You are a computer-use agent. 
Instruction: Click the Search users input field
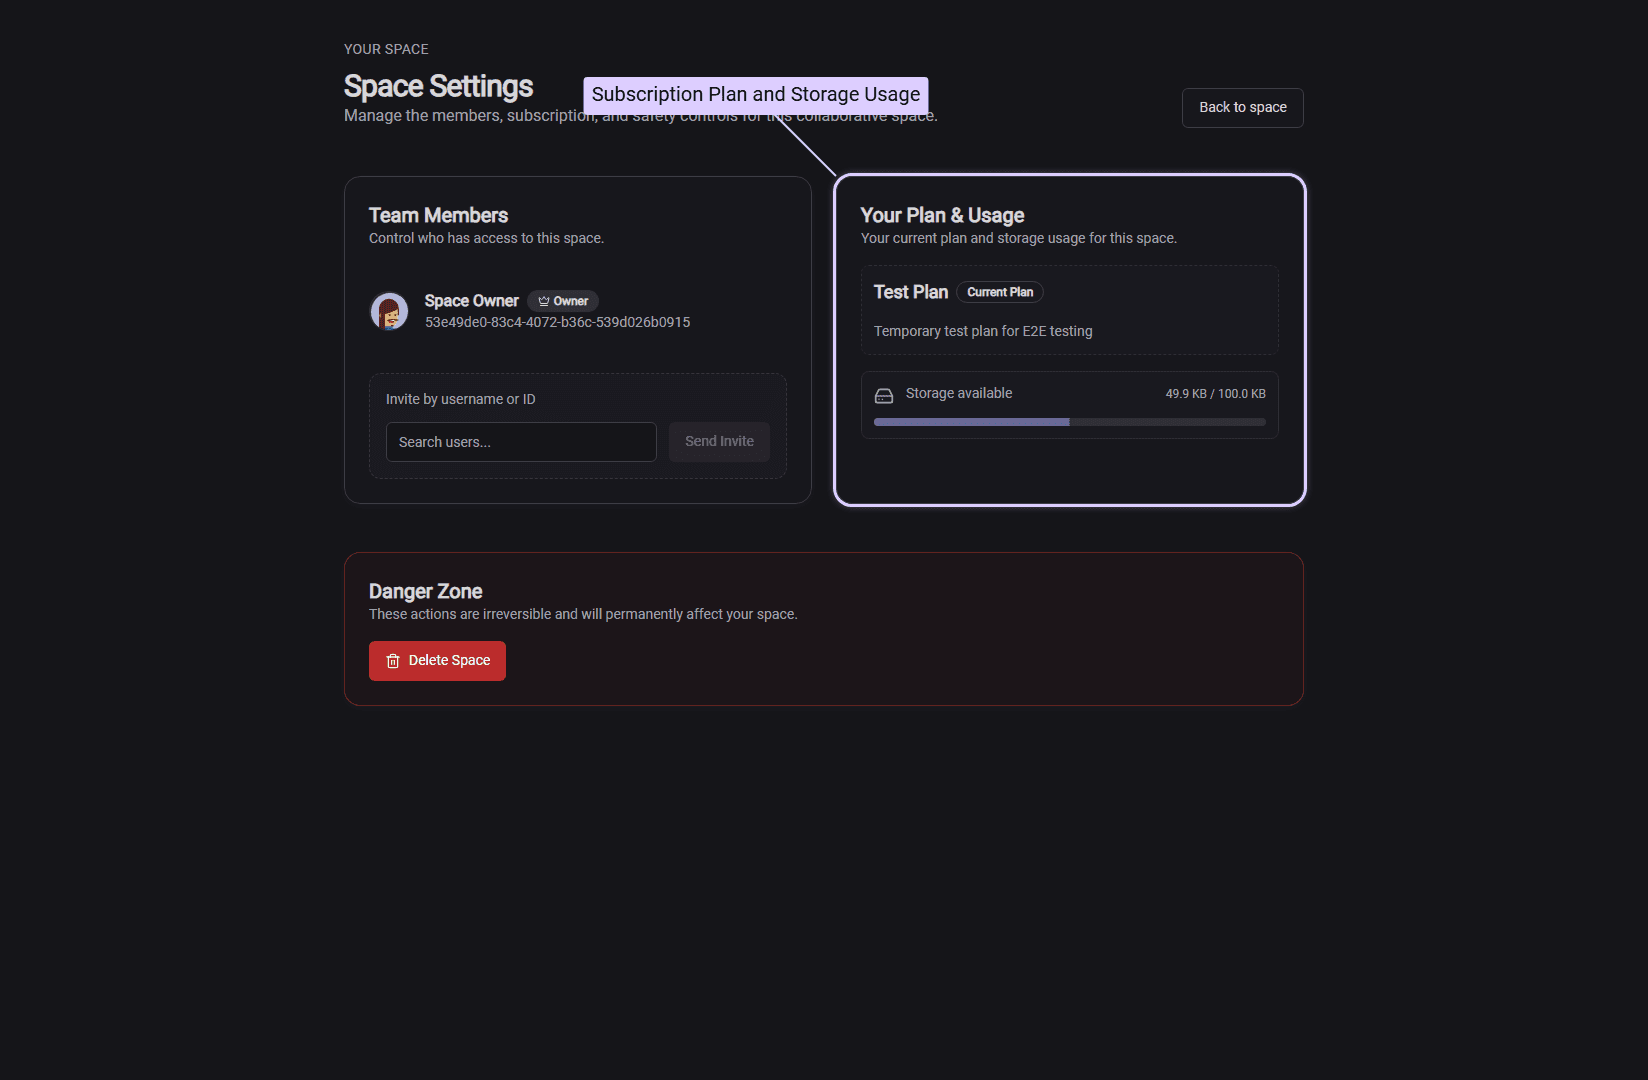[x=521, y=441]
